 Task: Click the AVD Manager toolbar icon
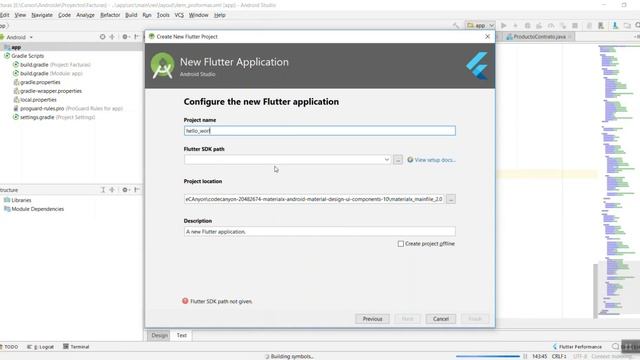[601, 26]
